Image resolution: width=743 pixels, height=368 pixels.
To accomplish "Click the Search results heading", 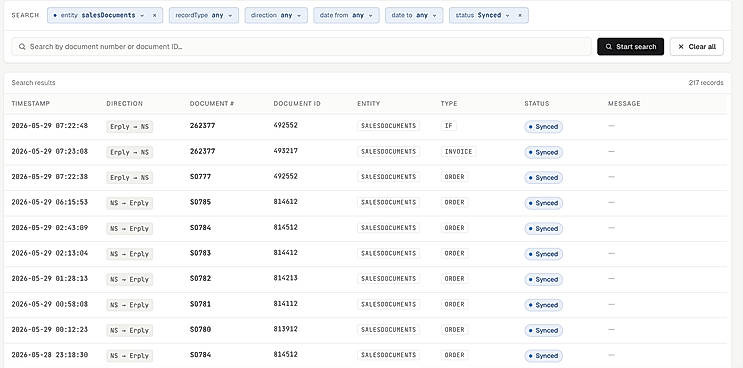I will pyautogui.click(x=34, y=82).
